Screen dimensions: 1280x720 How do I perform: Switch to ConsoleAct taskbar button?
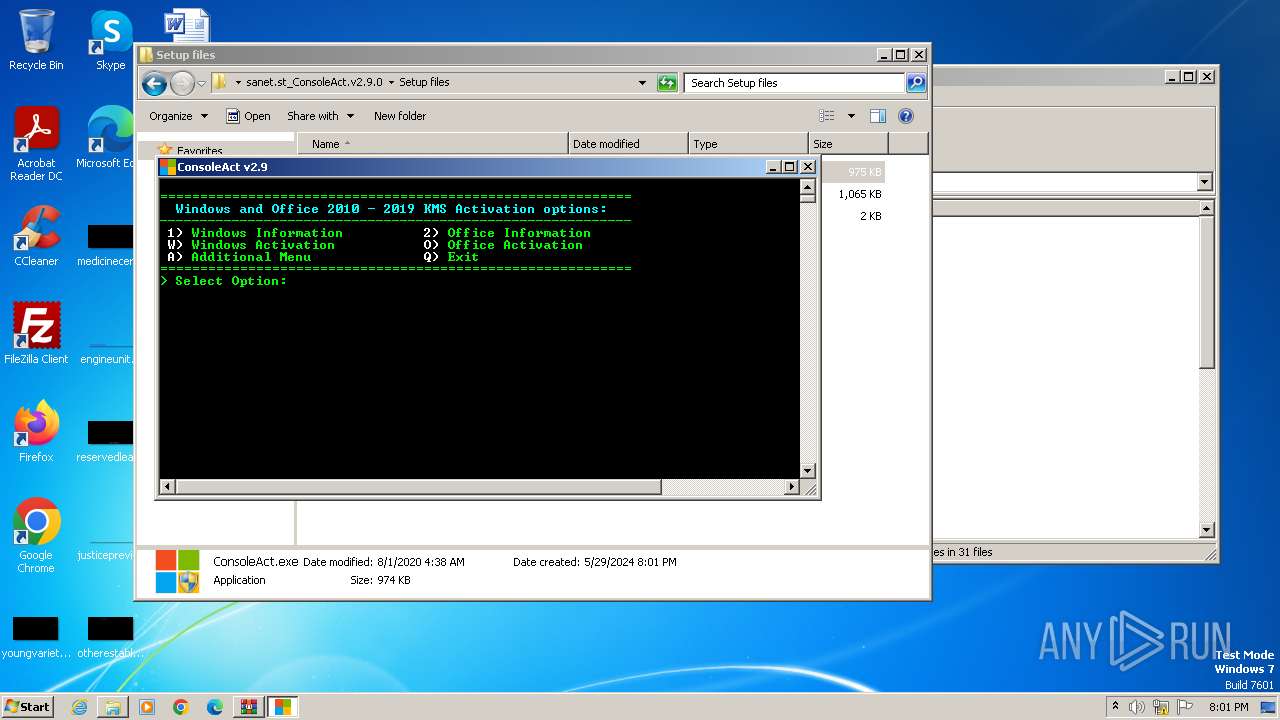(x=282, y=707)
